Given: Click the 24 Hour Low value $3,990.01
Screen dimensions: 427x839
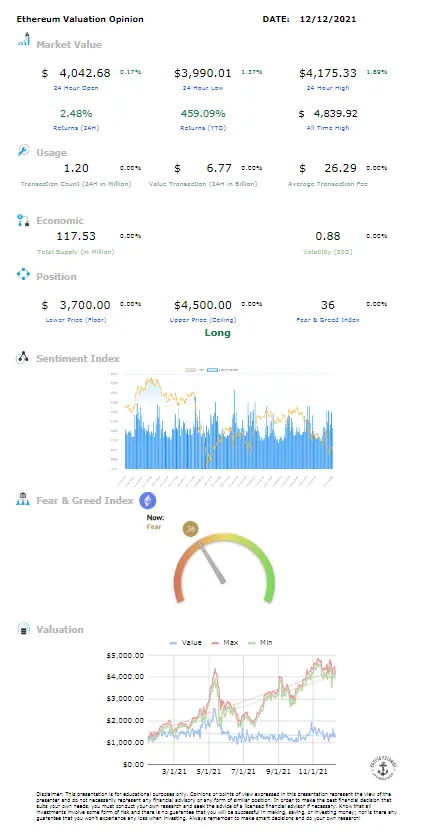Looking at the screenshot, I should click(203, 73).
